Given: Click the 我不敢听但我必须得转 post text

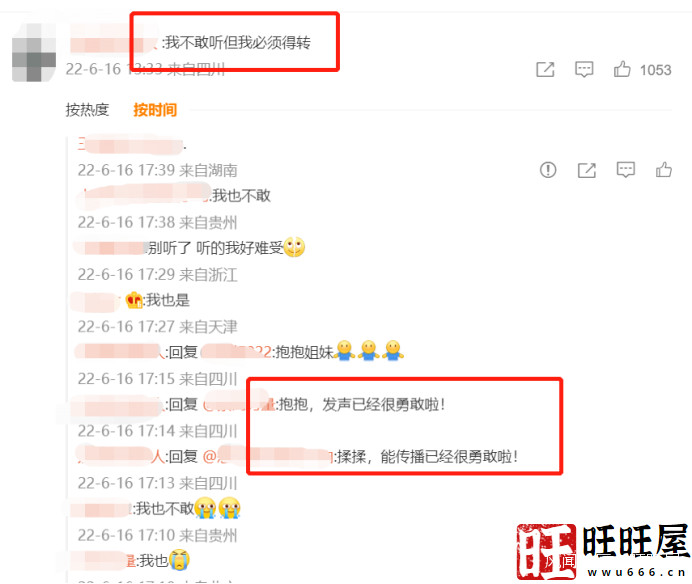Looking at the screenshot, I should tap(238, 43).
